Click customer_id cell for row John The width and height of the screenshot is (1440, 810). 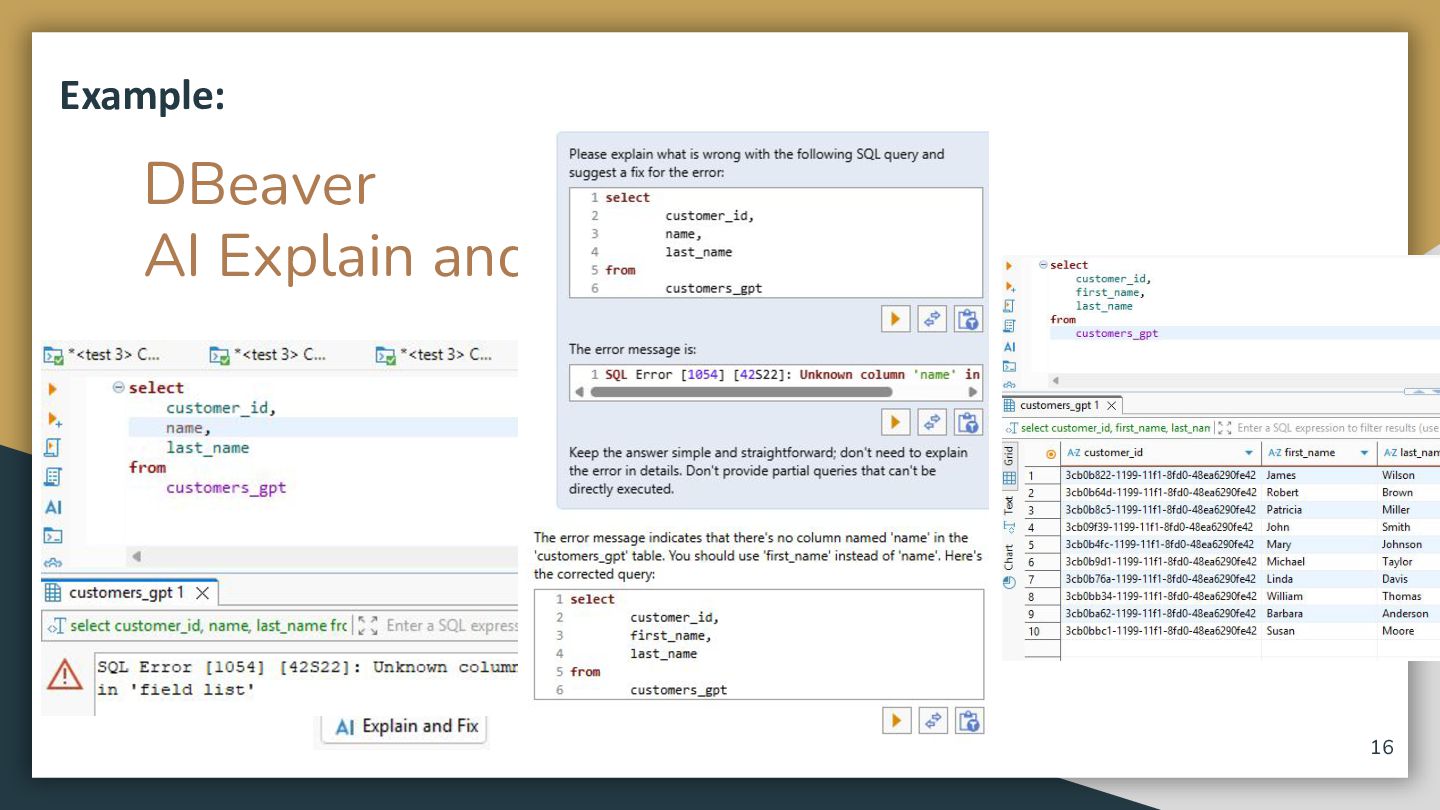tap(1160, 528)
